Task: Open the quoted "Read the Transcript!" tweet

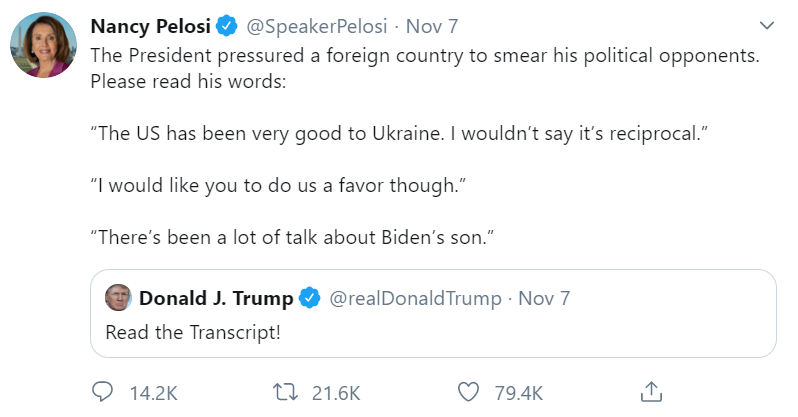Action: pos(193,331)
